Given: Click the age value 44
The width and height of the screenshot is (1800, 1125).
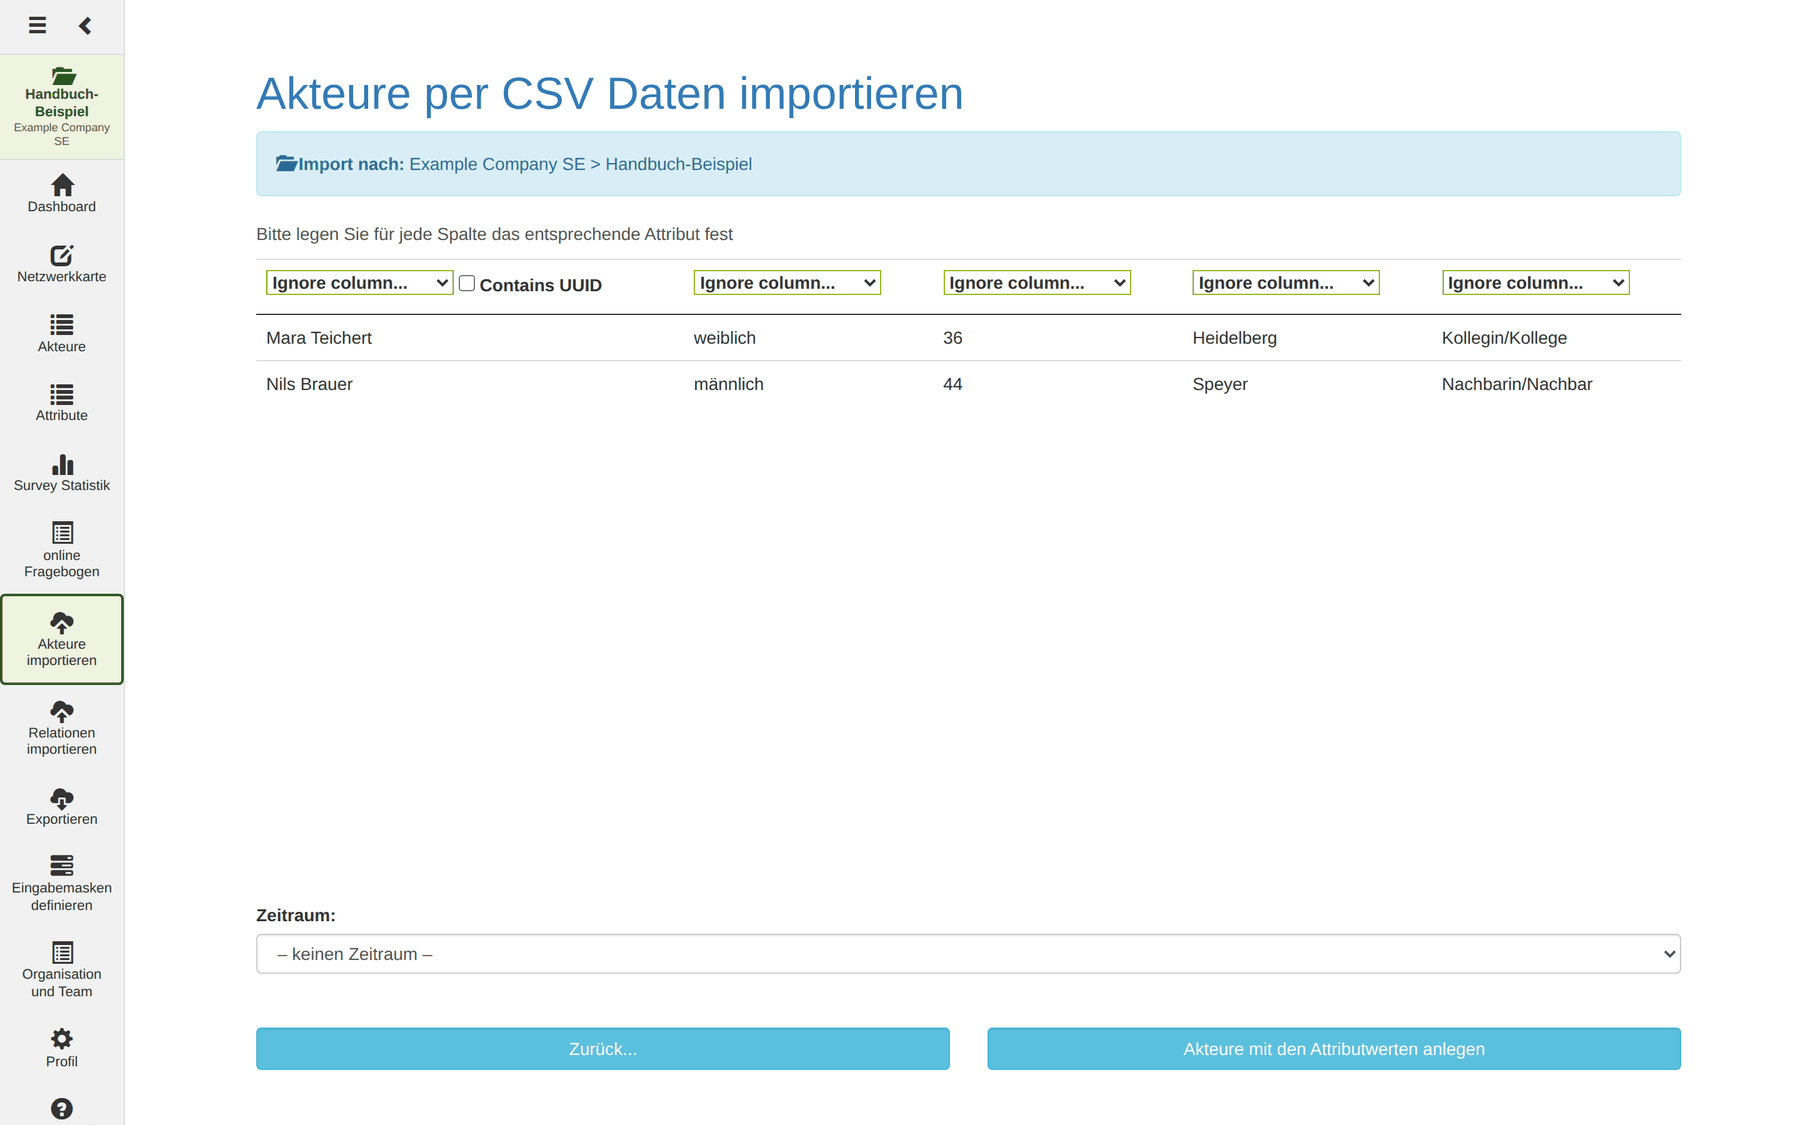Looking at the screenshot, I should [953, 384].
